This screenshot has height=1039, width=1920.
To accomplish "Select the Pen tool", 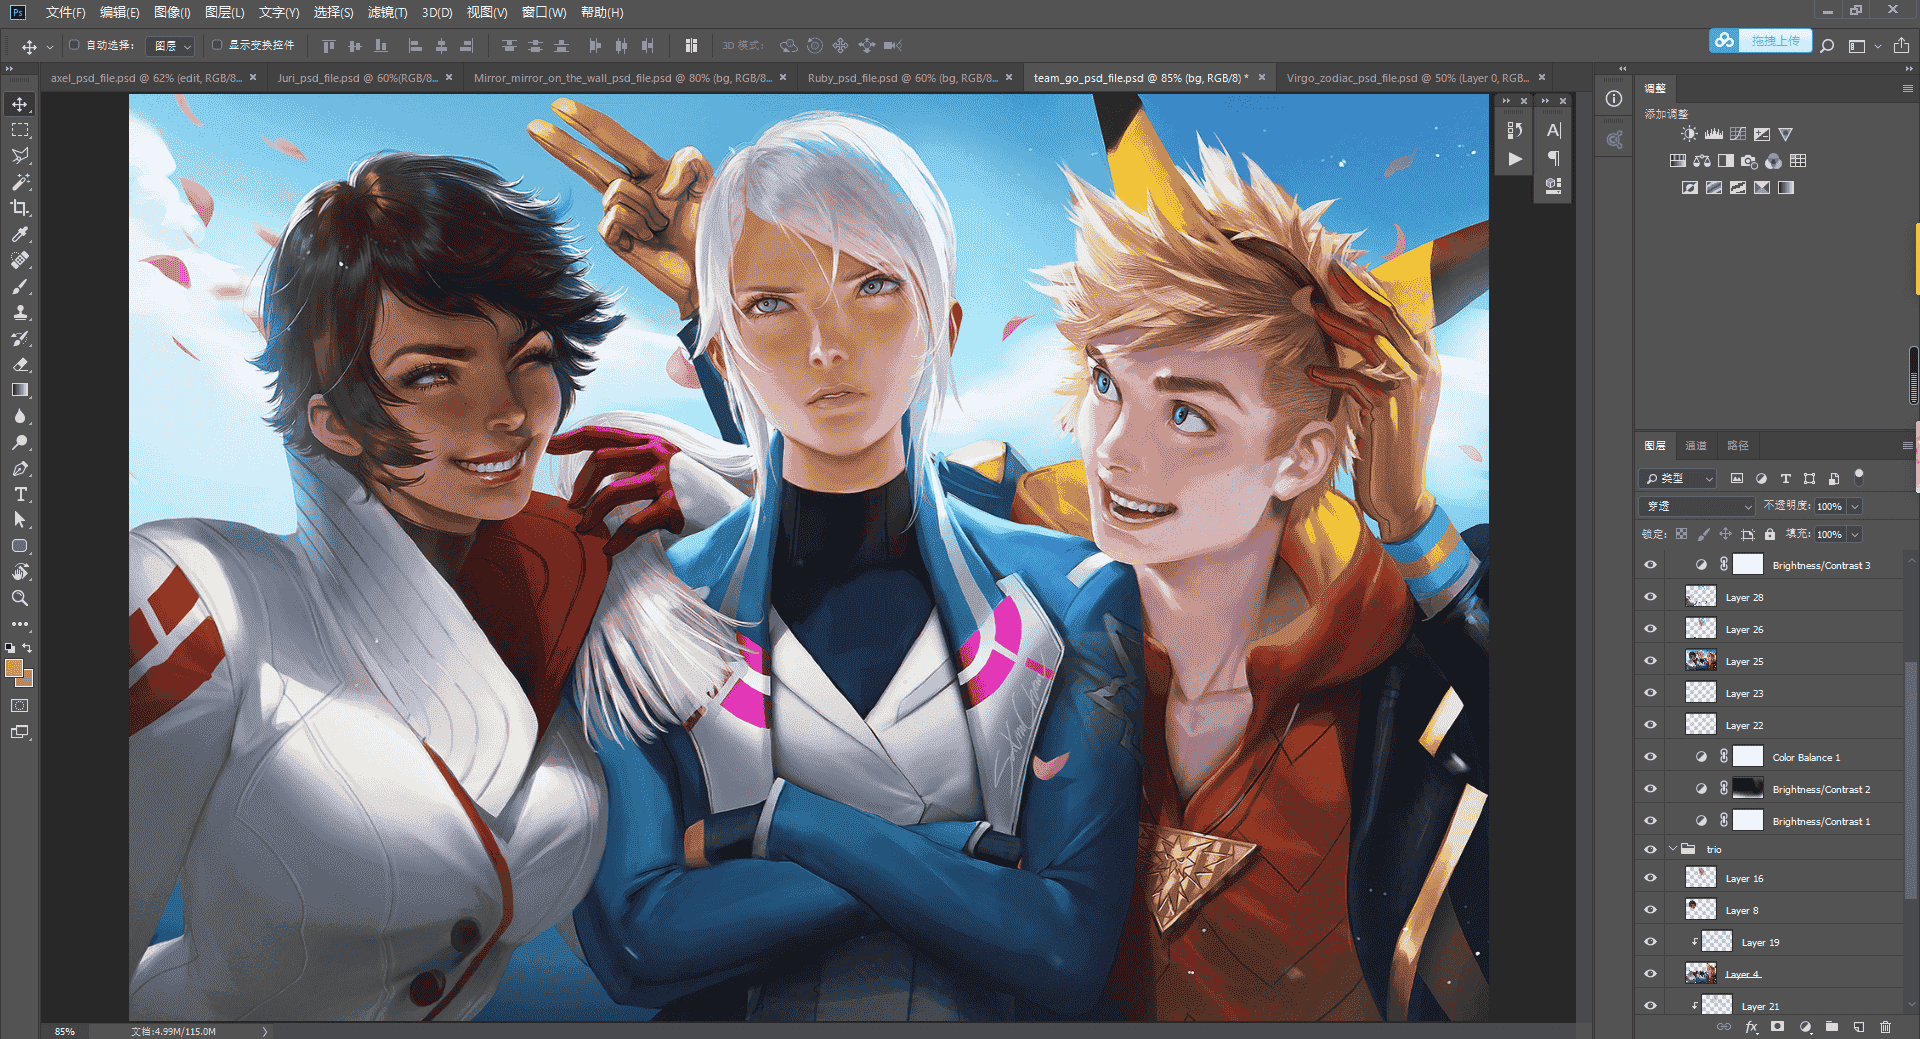I will click(20, 468).
